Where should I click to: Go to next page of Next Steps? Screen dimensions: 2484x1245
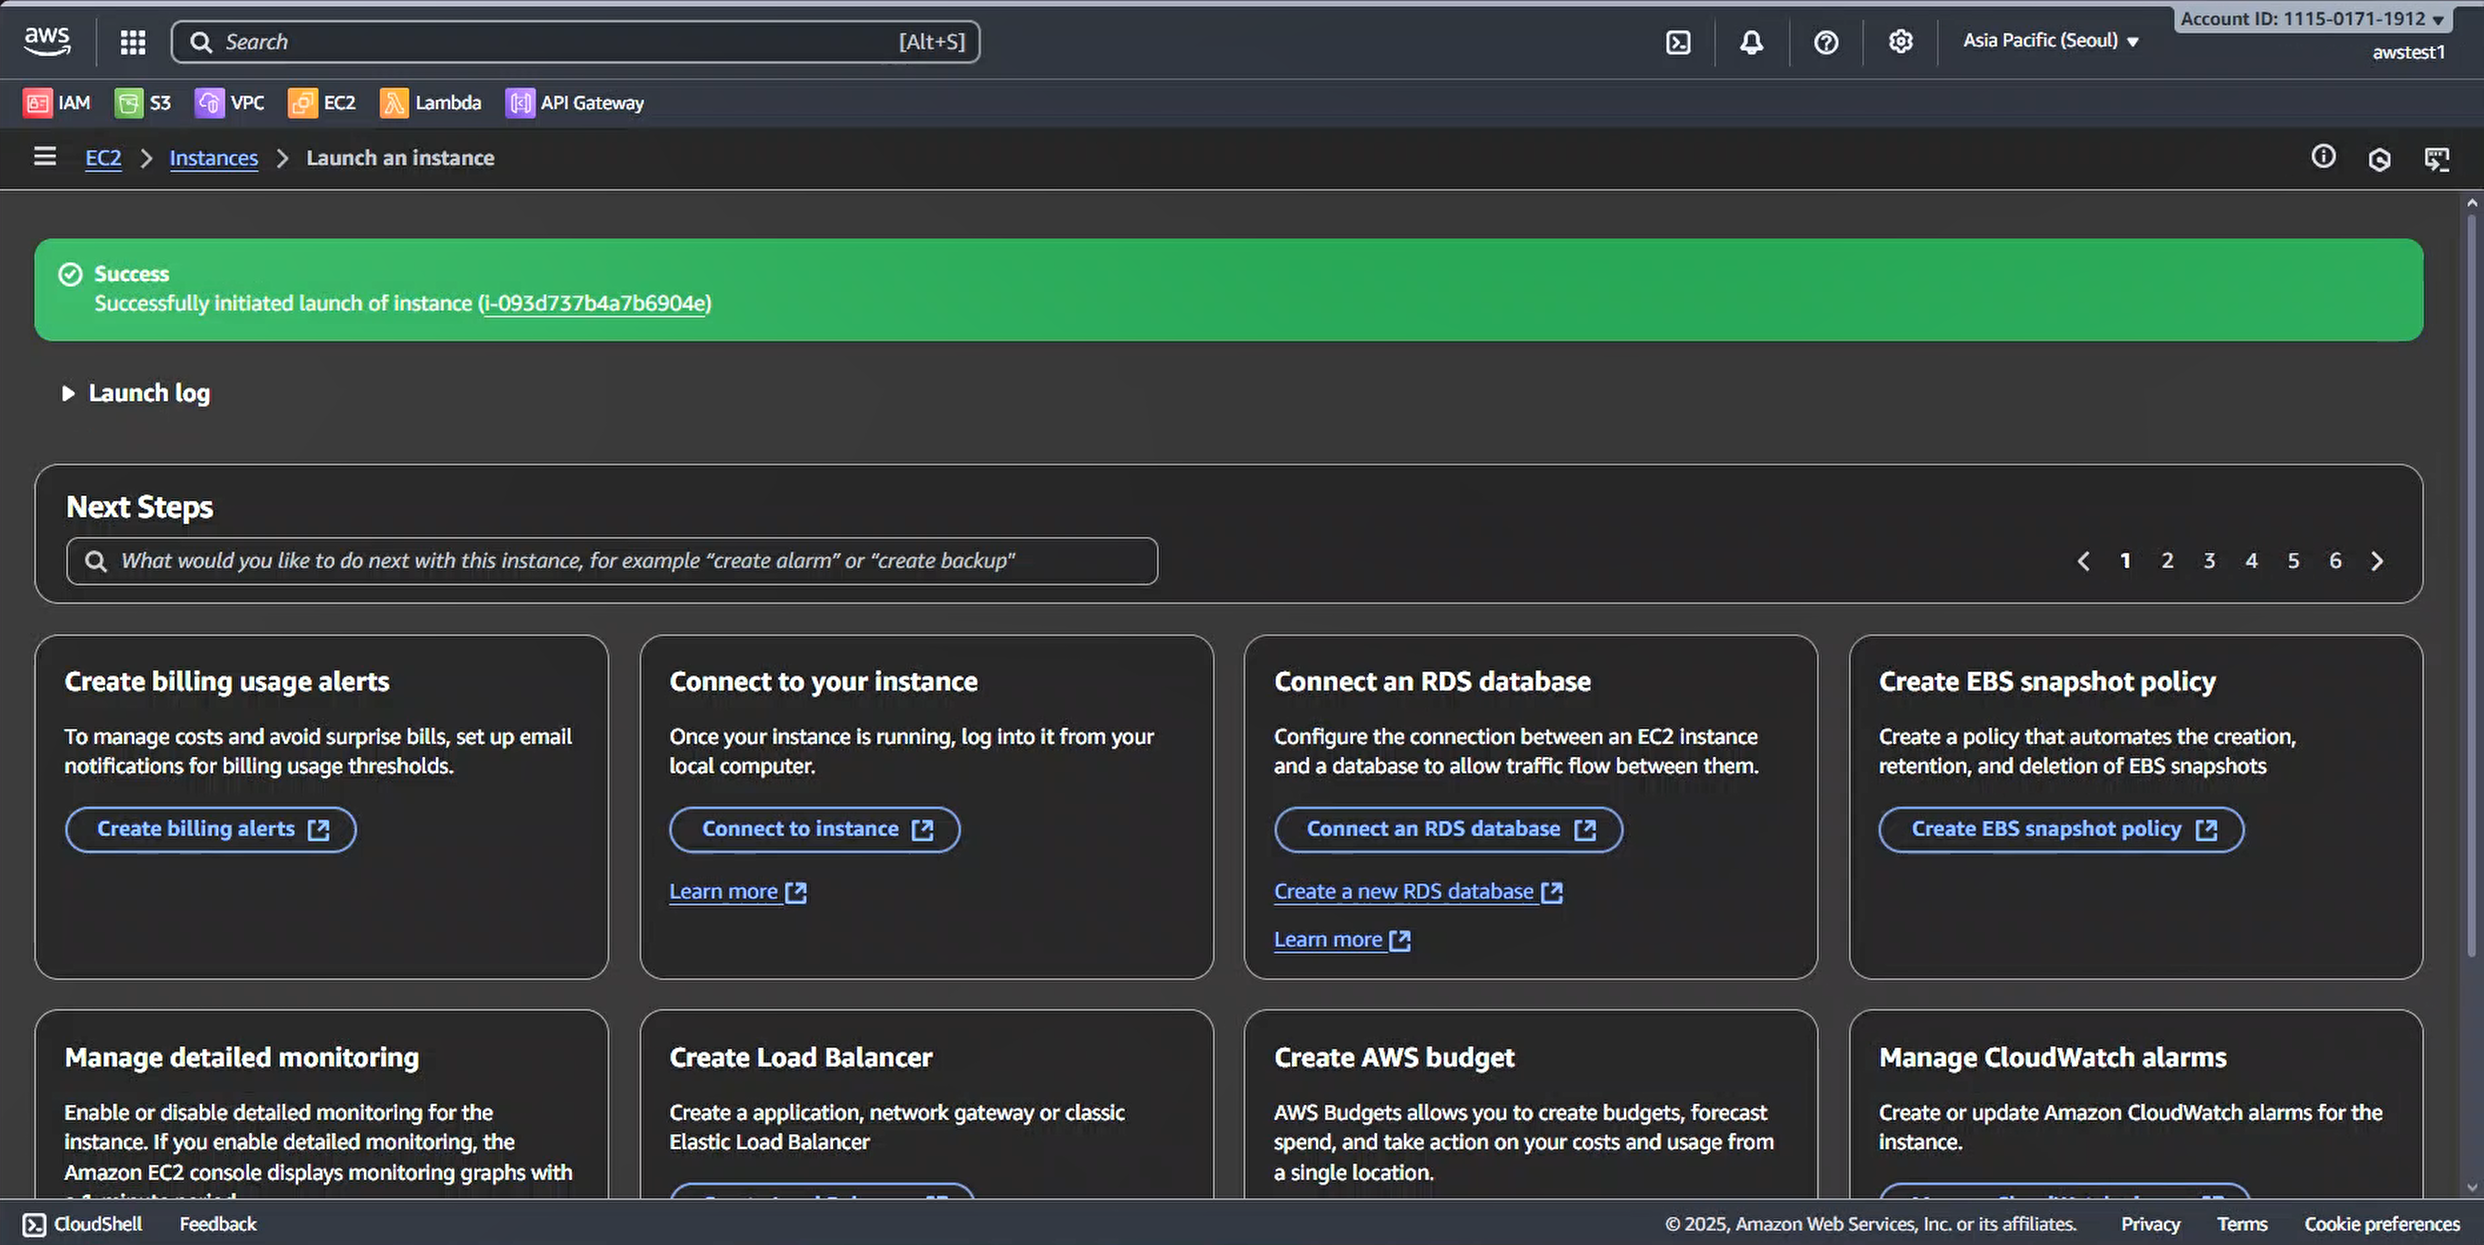click(x=2377, y=561)
